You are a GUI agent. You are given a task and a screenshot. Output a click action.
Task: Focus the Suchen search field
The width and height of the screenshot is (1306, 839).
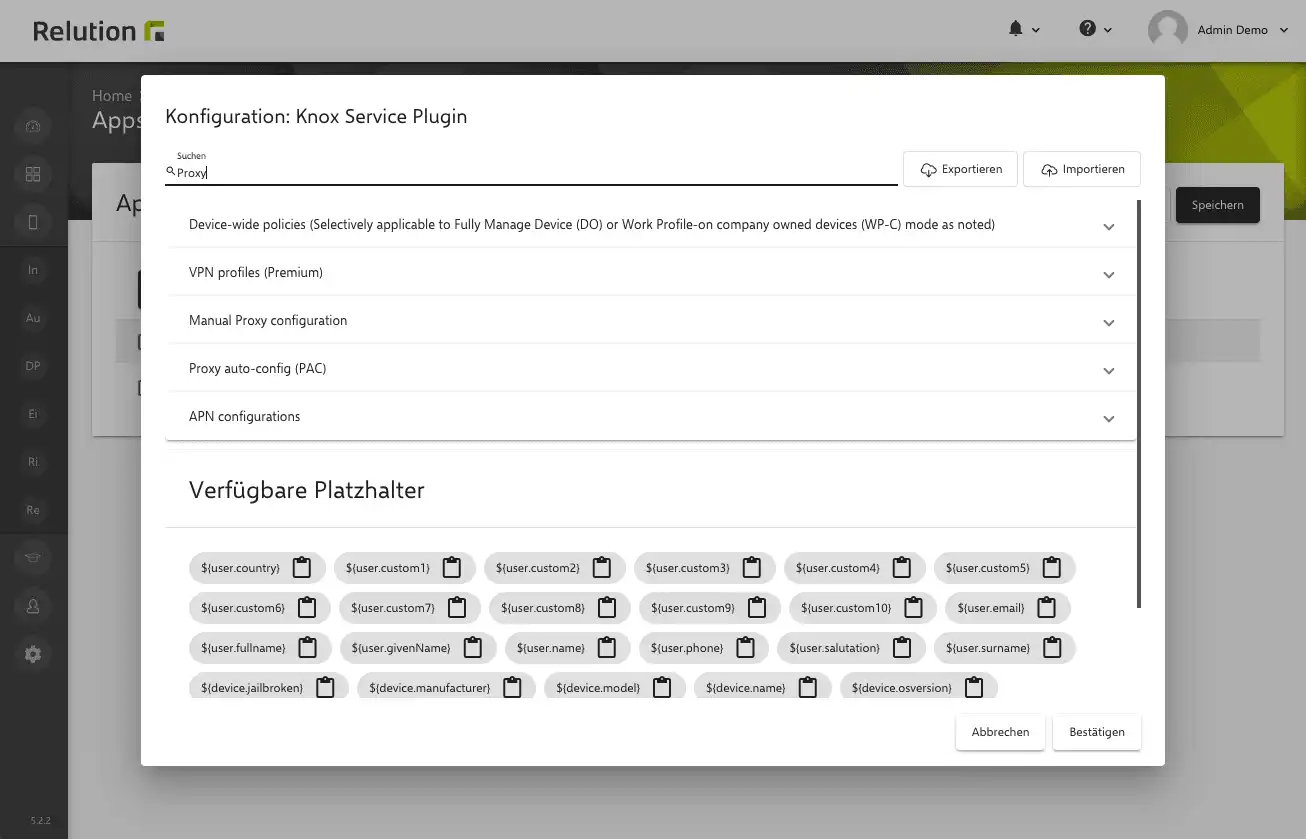click(531, 172)
